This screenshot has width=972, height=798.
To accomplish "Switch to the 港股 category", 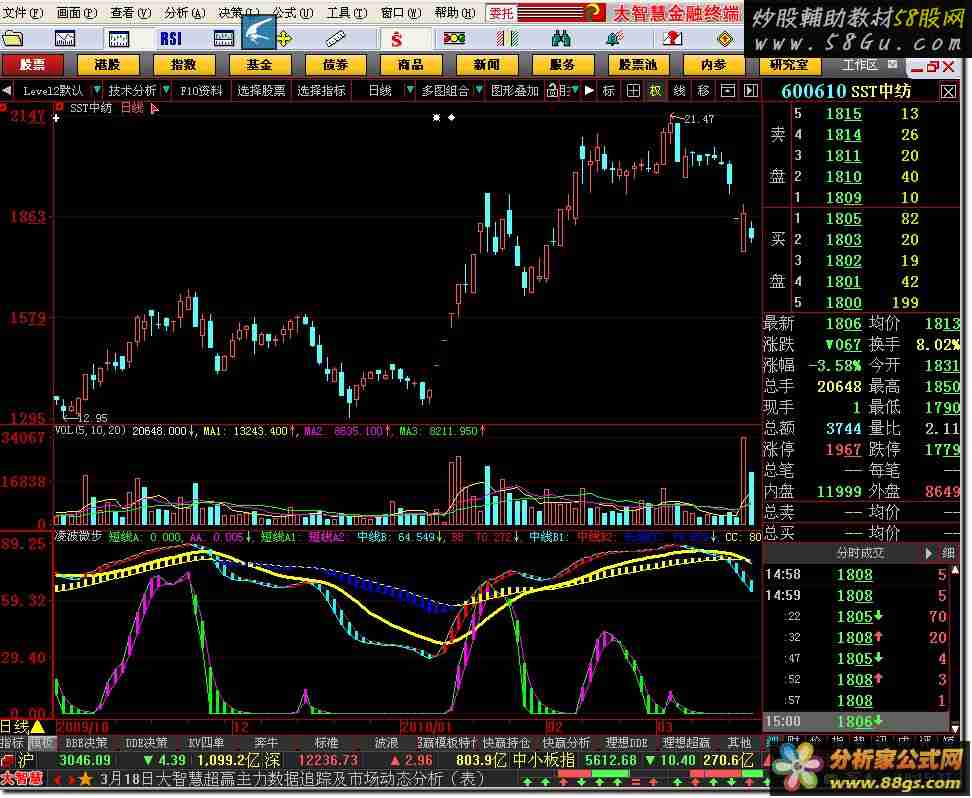I will [108, 64].
